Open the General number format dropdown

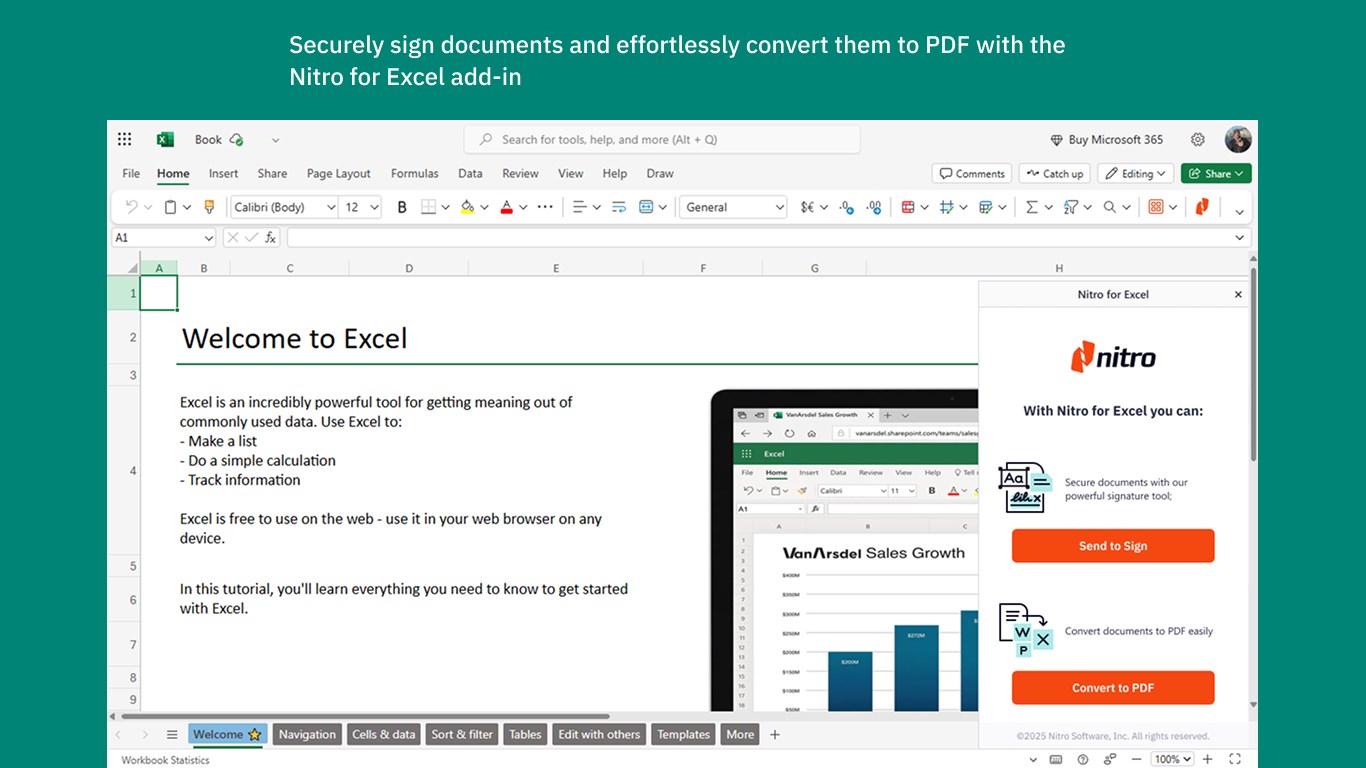(780, 207)
